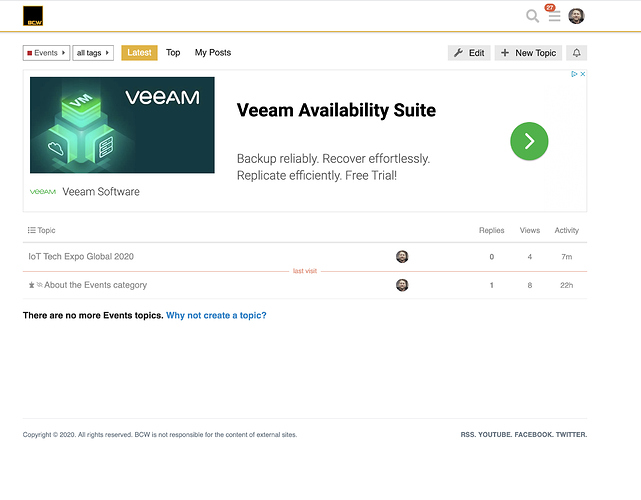Click the Topic column header label
Image resolution: width=641 pixels, height=500 pixels.
[46, 230]
